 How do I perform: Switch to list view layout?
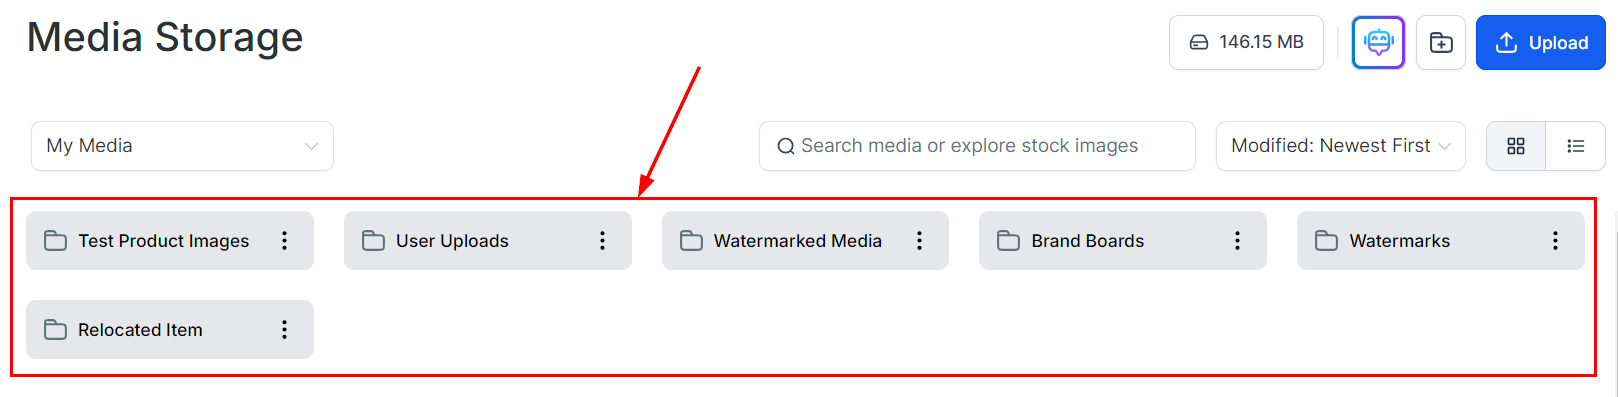tap(1576, 146)
